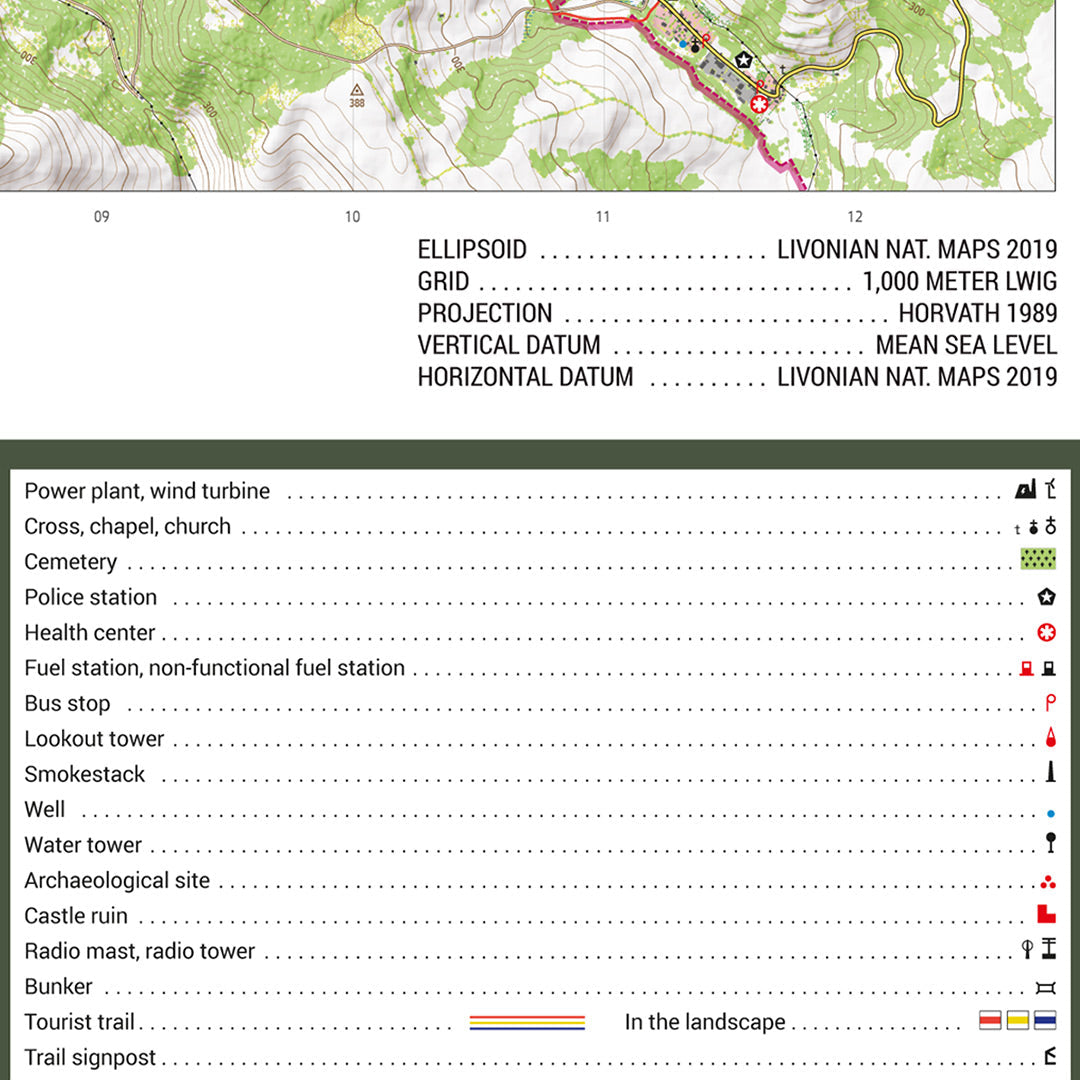Select the green cemetery pattern swatch
The image size is (1080, 1080).
click(1038, 560)
